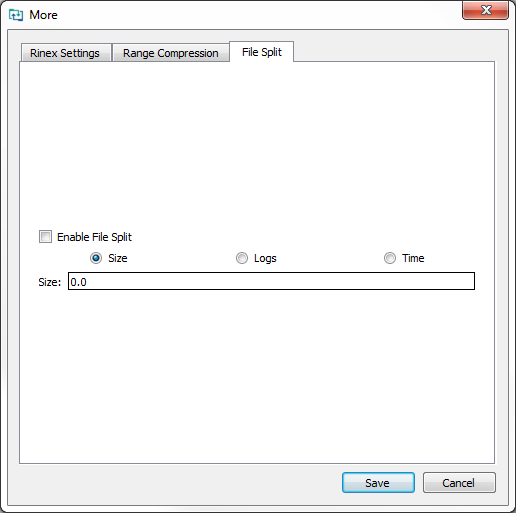Image resolution: width=516 pixels, height=513 pixels.
Task: Select the File Split tab
Action: (x=262, y=52)
